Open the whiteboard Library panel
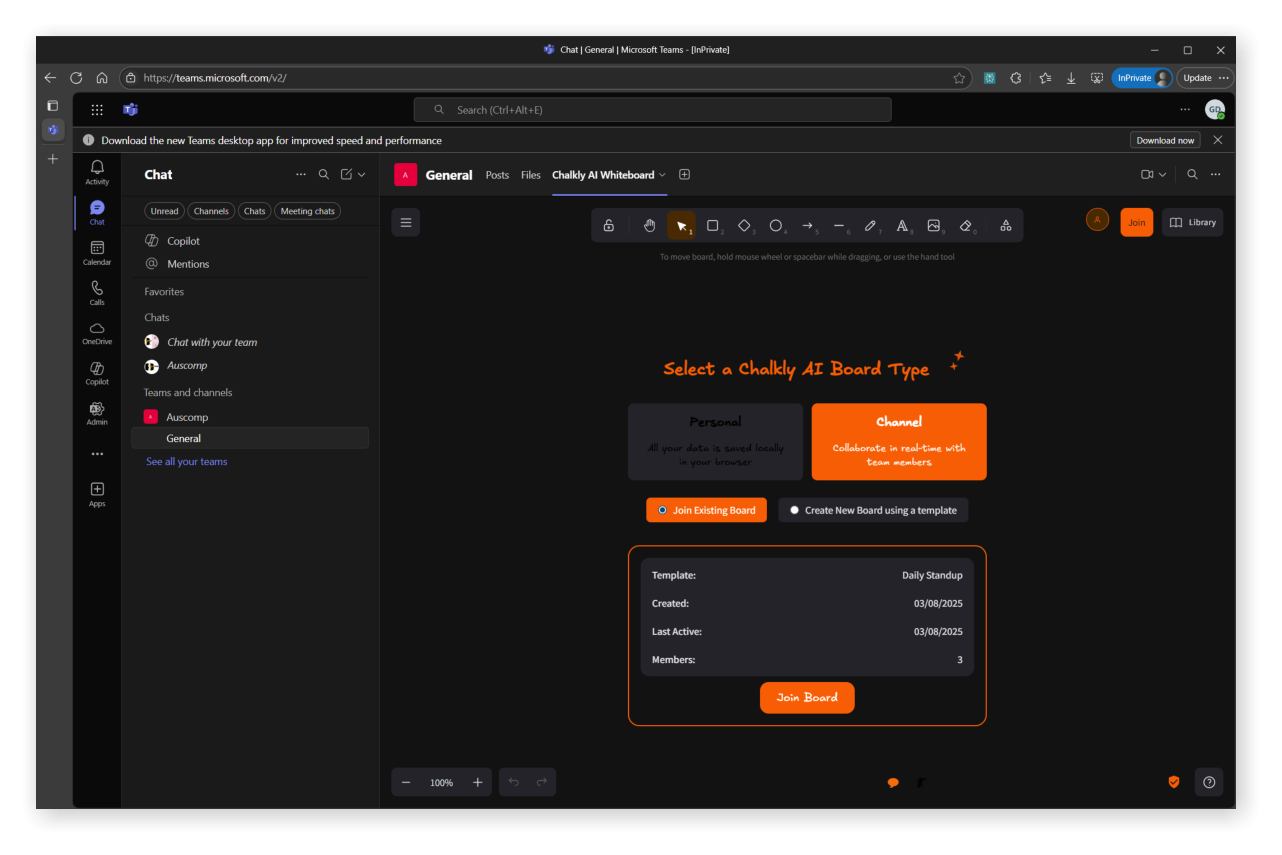This screenshot has height=855, width=1282. pyautogui.click(x=1192, y=222)
